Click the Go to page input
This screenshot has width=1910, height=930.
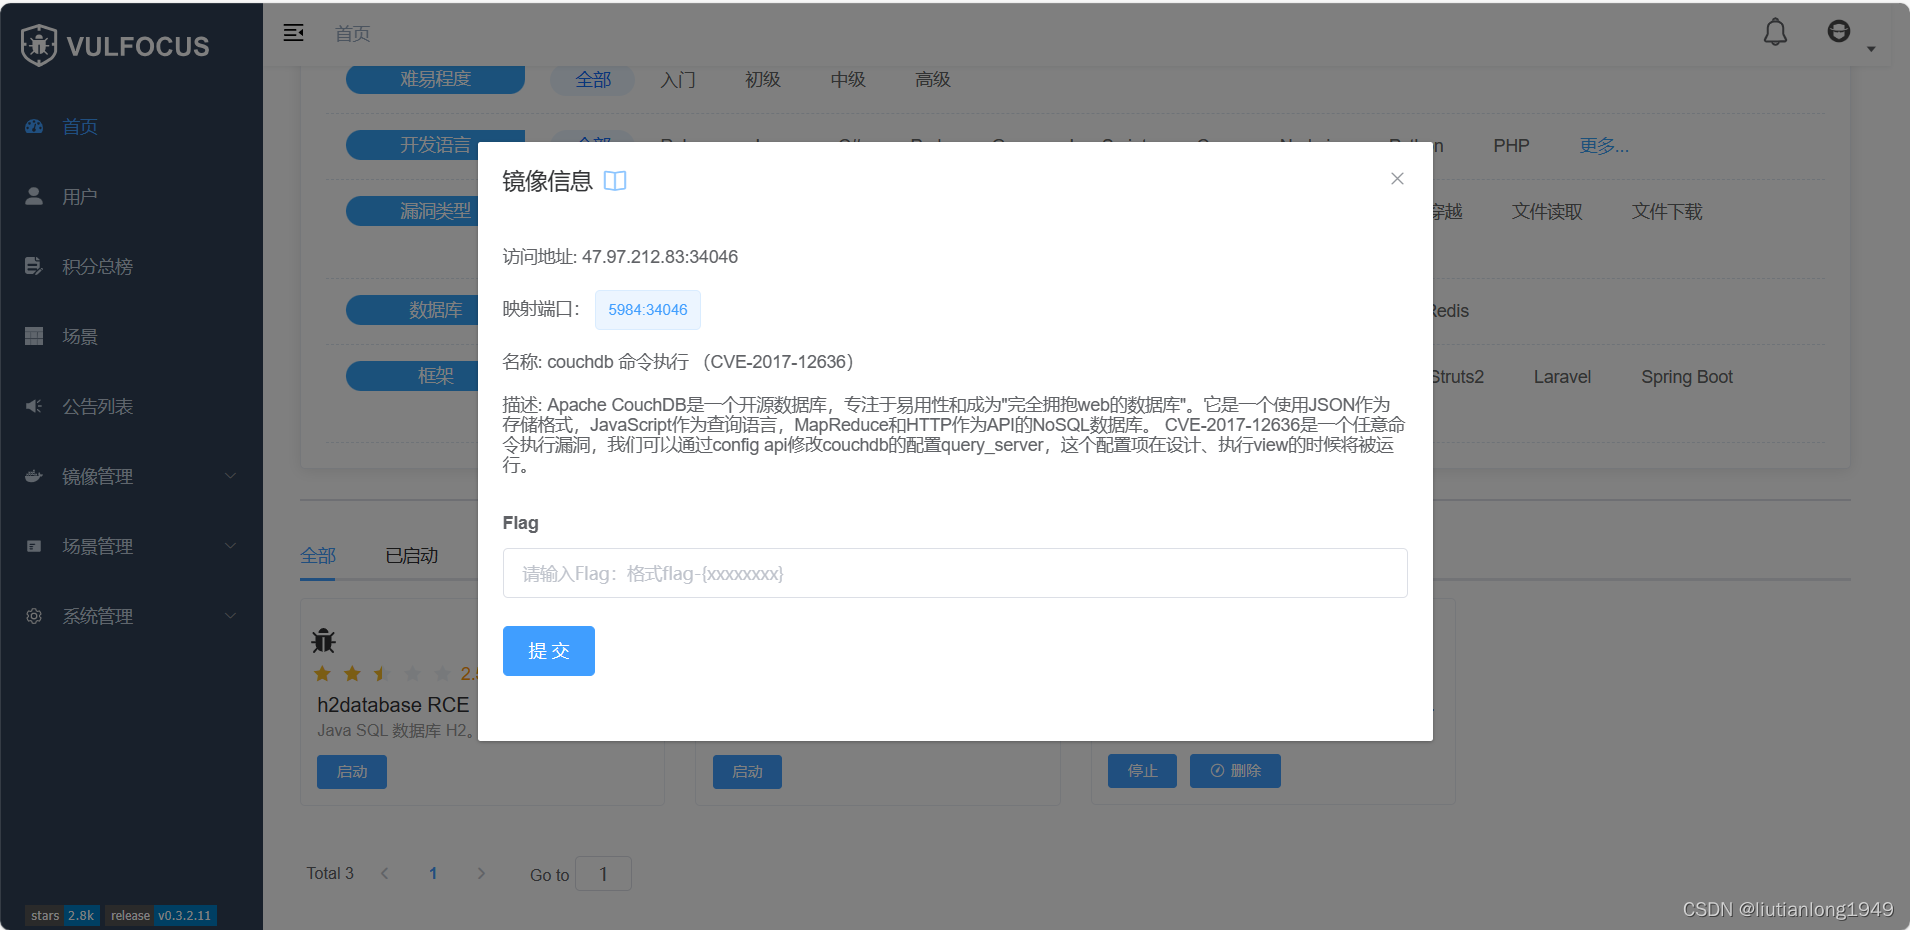603,874
